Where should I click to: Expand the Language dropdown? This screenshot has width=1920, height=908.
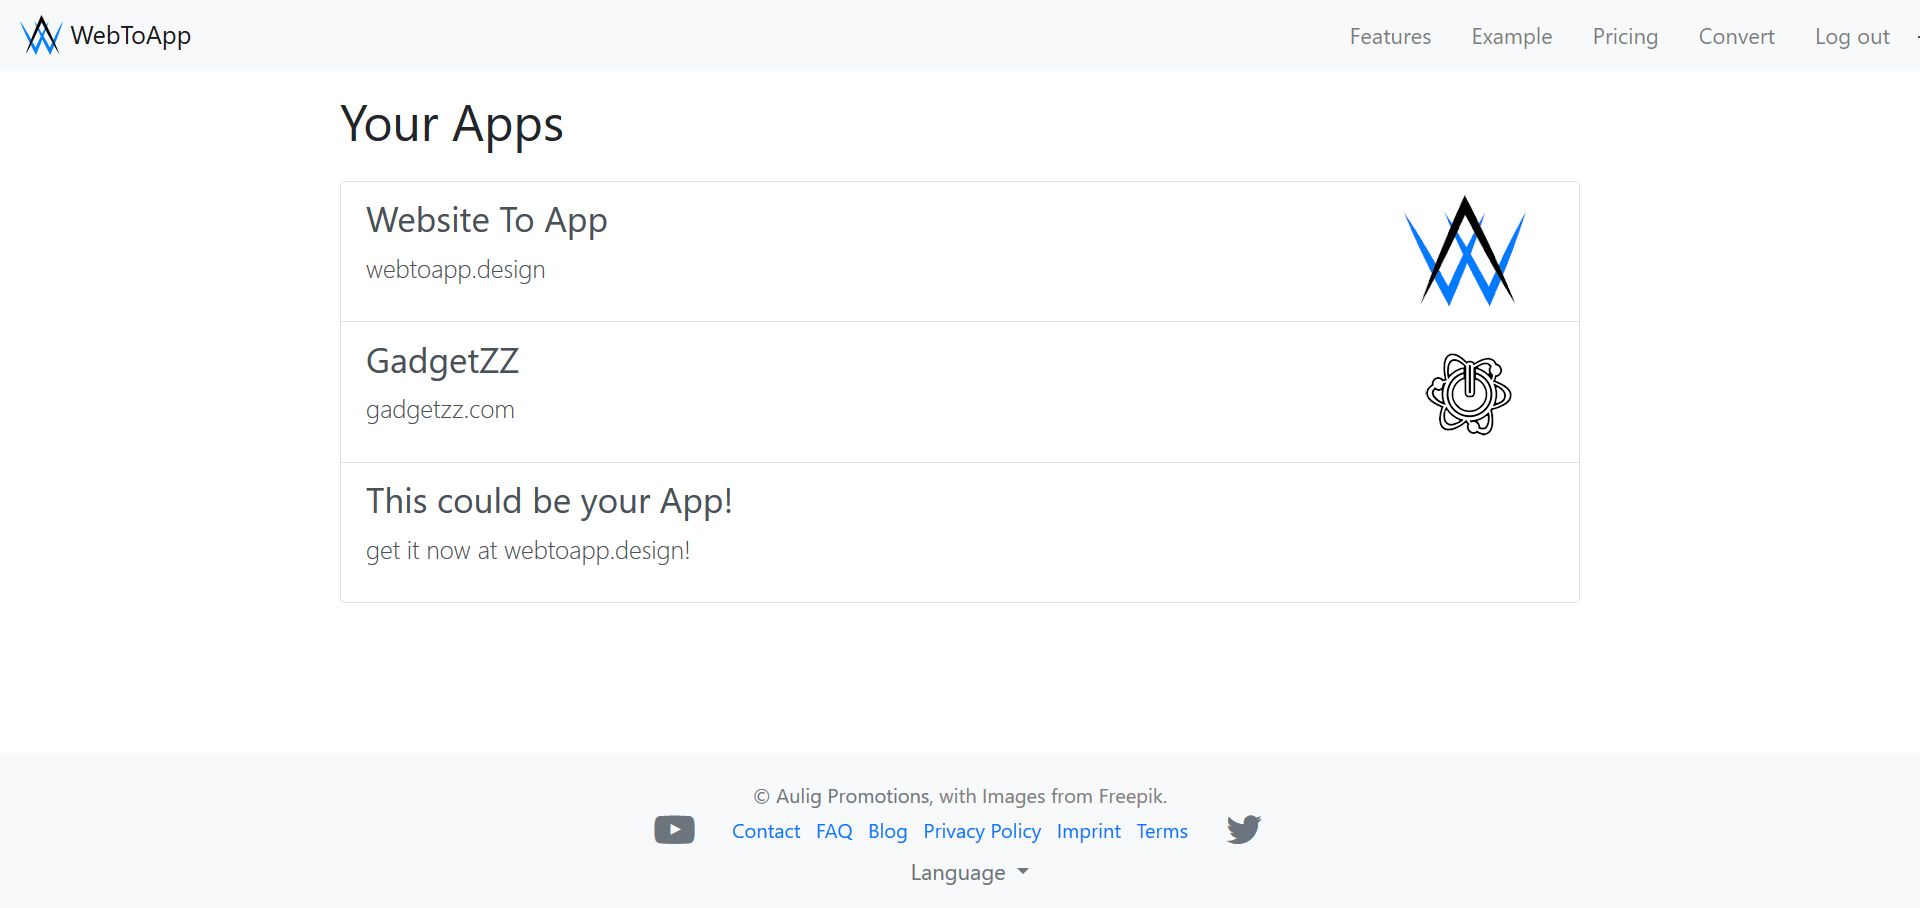click(x=968, y=872)
